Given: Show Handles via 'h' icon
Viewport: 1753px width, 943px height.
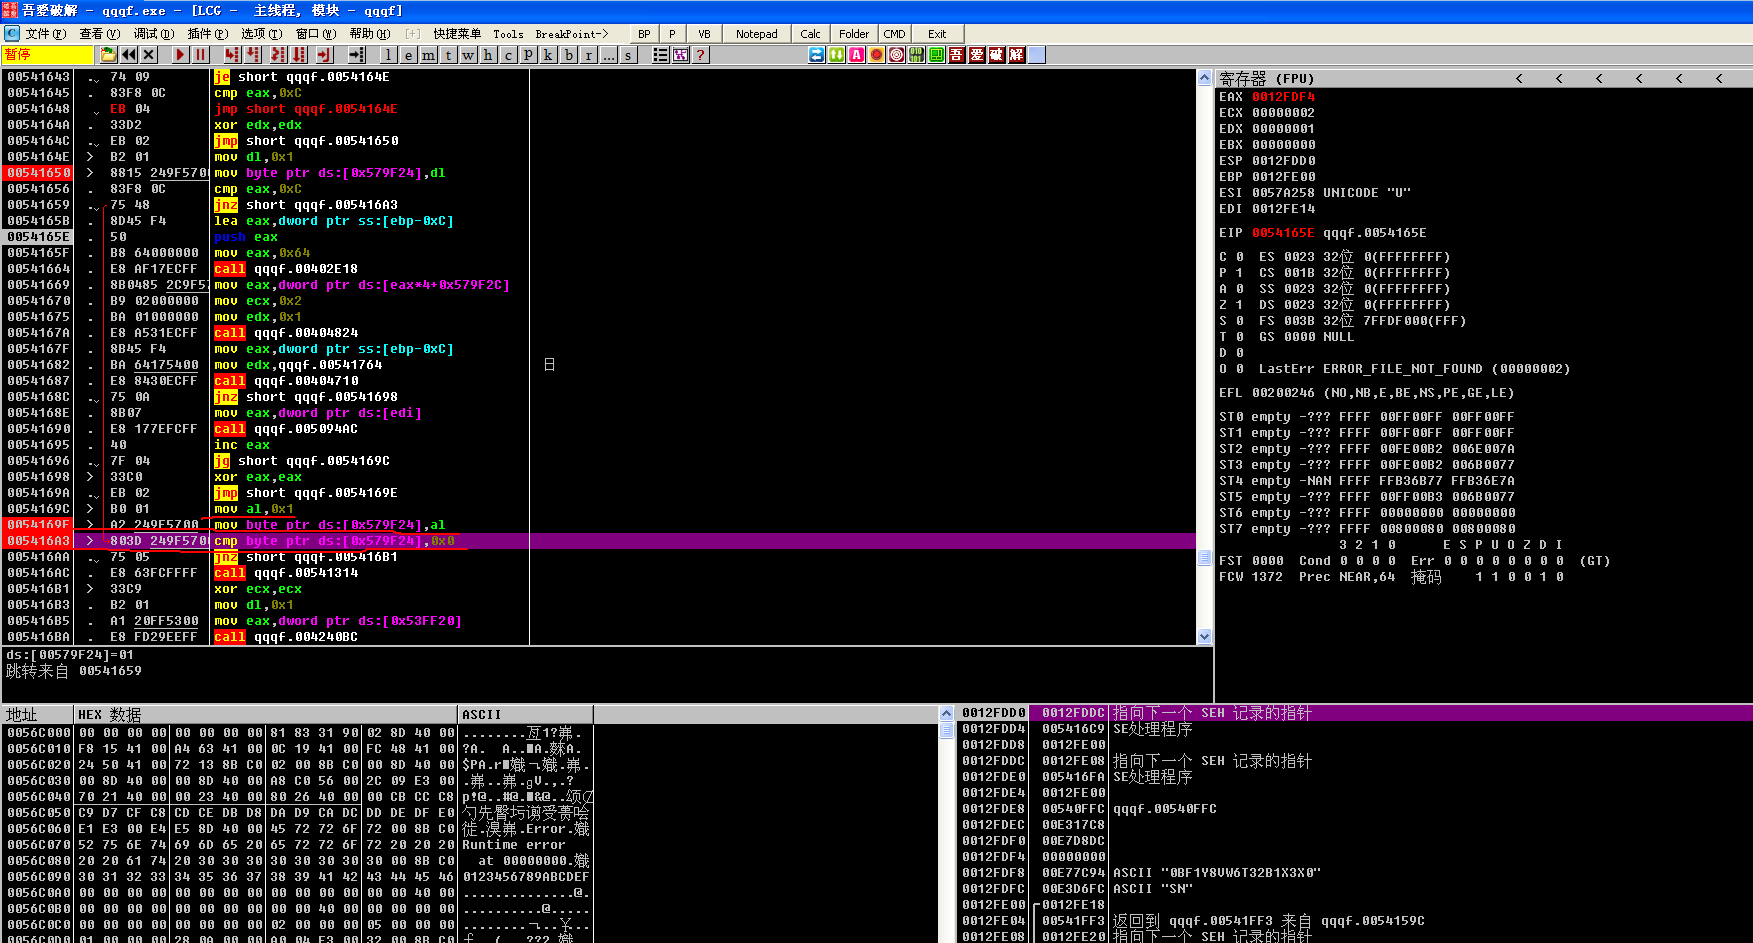Looking at the screenshot, I should tap(488, 55).
